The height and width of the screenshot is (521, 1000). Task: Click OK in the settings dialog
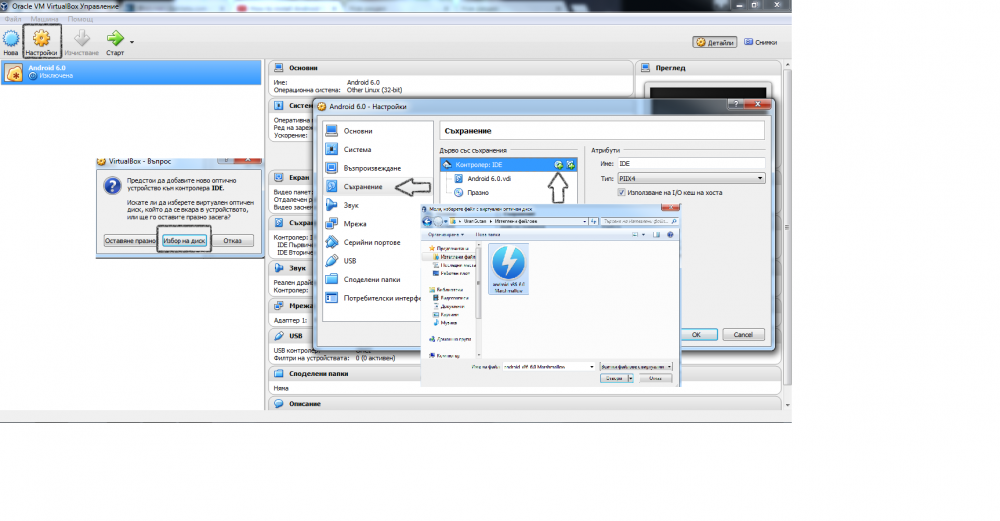(x=696, y=335)
